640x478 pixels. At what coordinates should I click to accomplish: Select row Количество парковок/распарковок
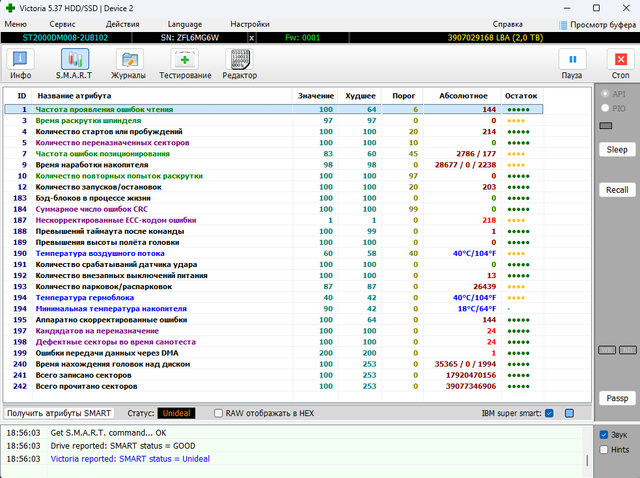click(x=273, y=287)
